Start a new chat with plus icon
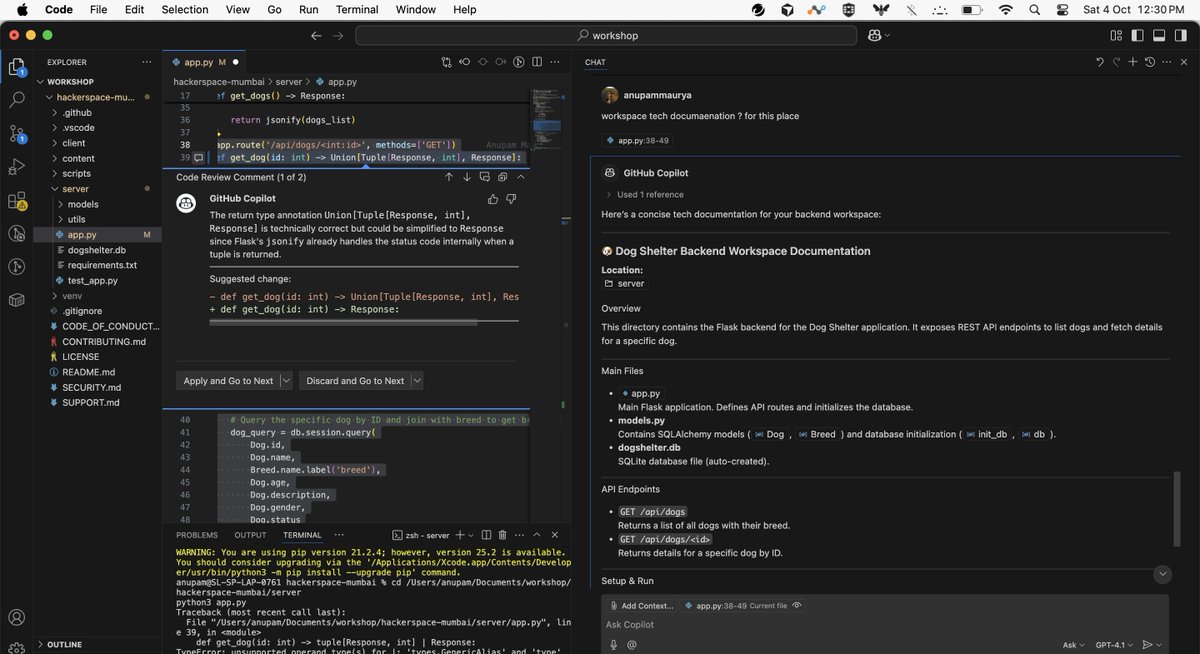1200x654 pixels. coord(1133,62)
